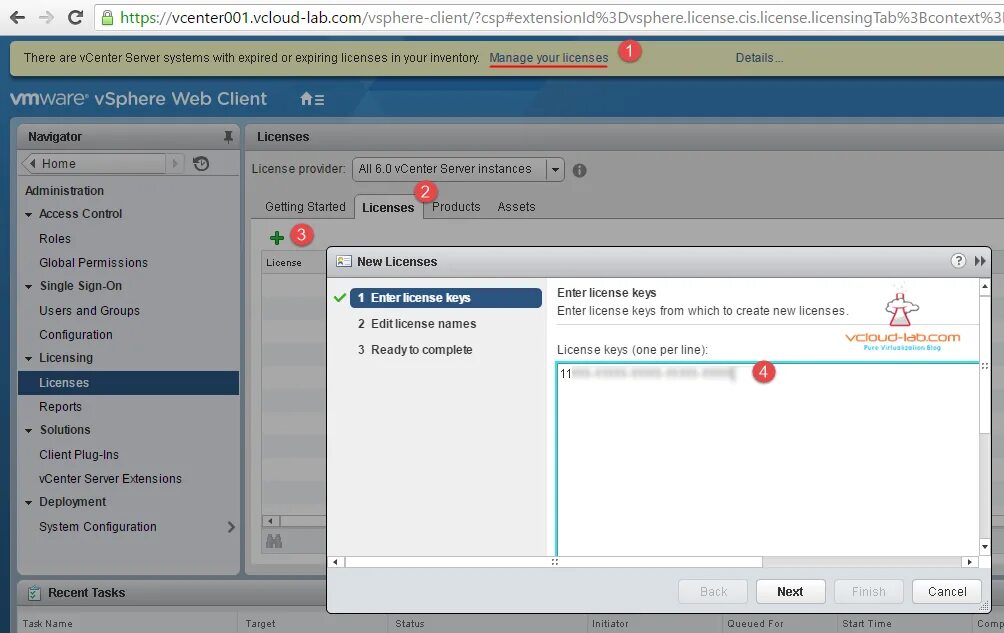Open the help icon on New Licenses dialog
The width and height of the screenshot is (1004, 633).
pos(957,261)
